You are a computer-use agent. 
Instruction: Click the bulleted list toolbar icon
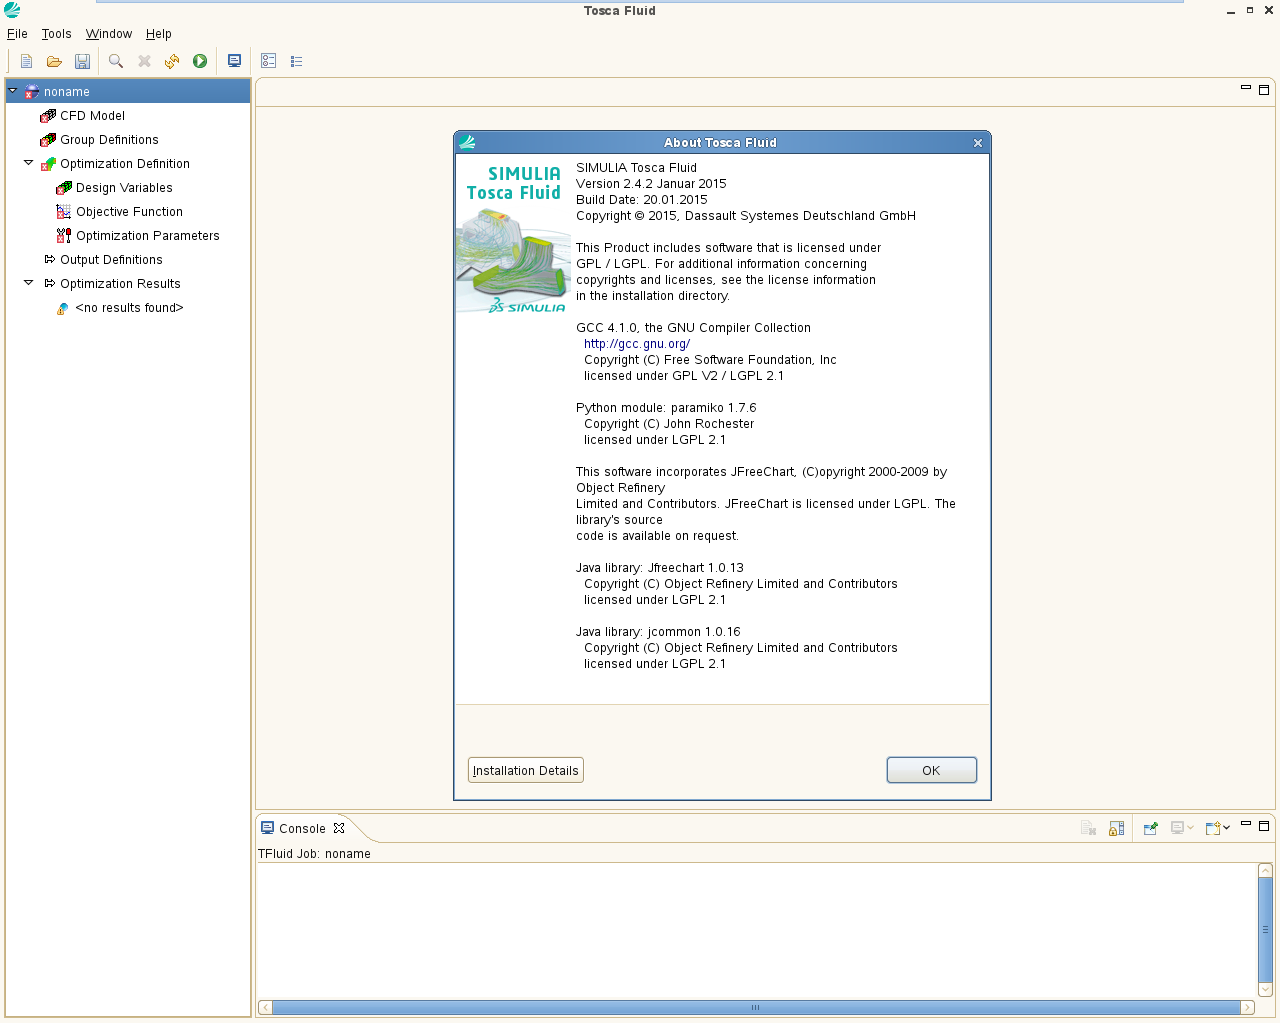(x=296, y=61)
